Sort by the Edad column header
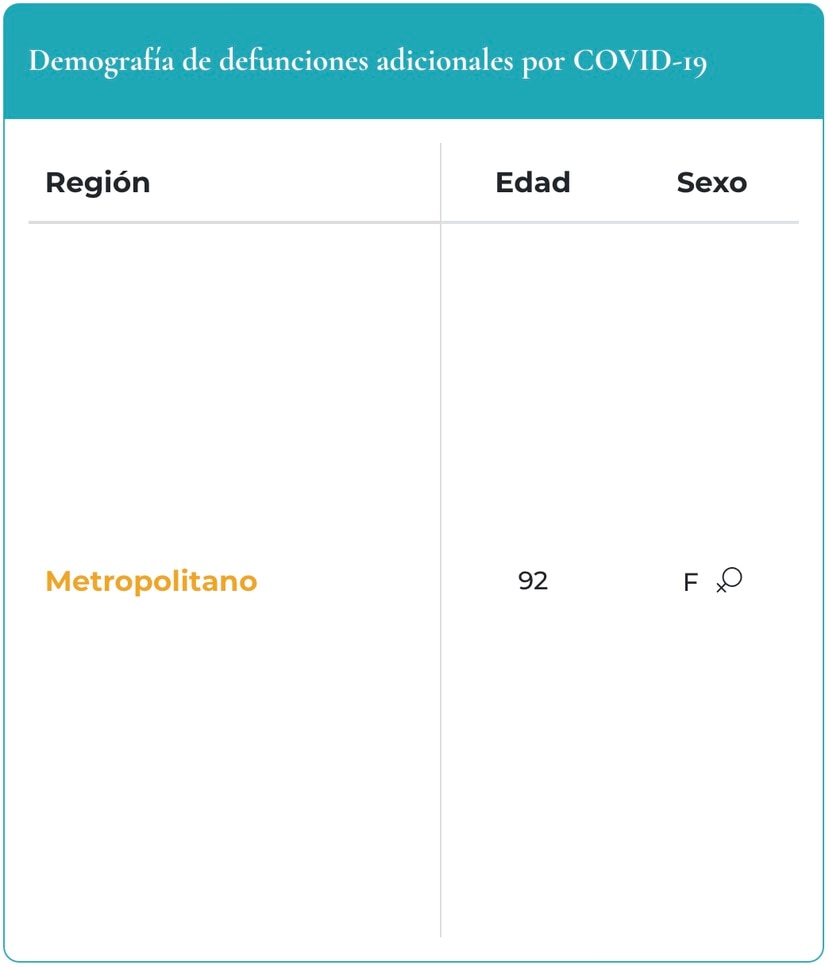Screen dimensions: 829x969 [x=533, y=182]
